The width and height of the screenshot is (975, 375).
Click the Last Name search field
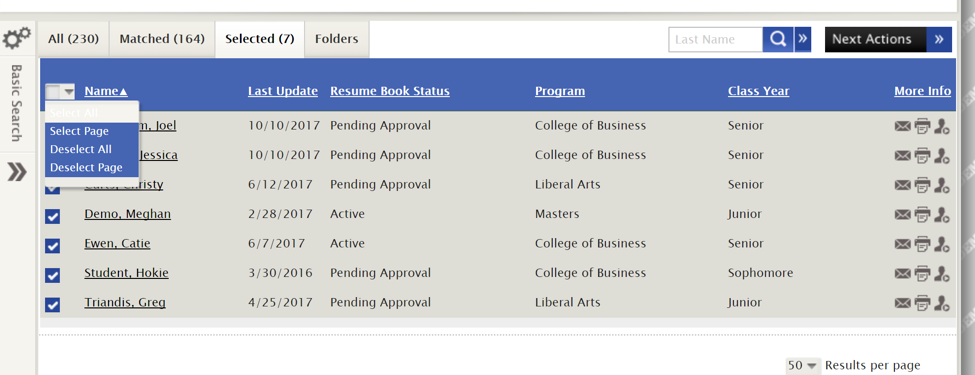point(716,39)
